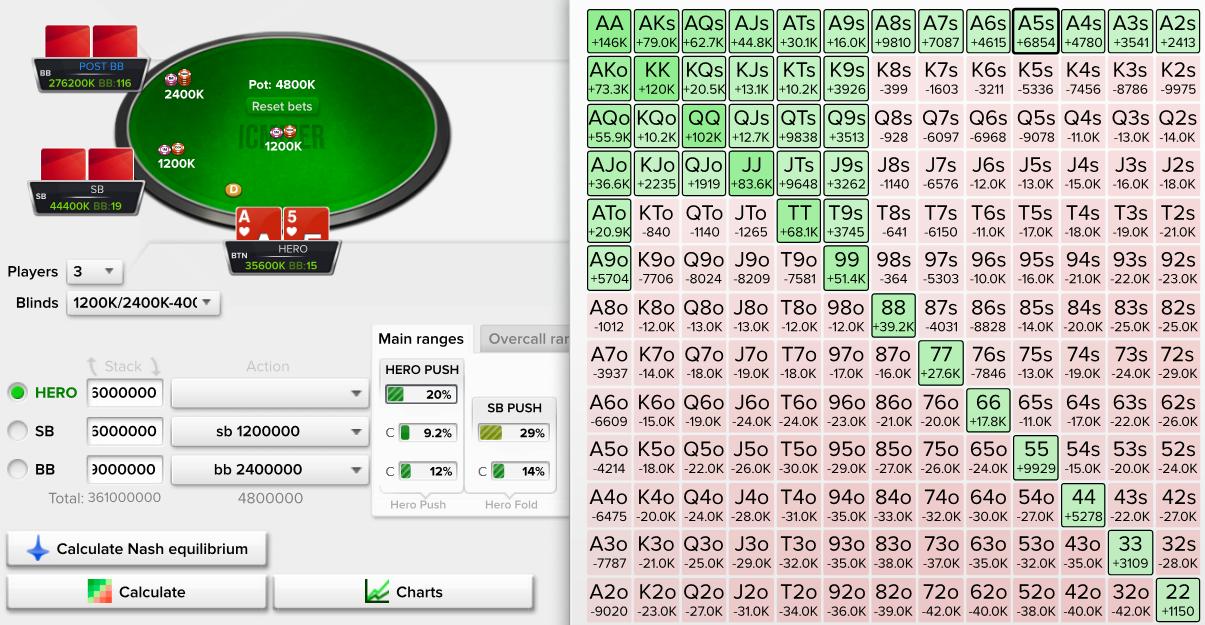The width and height of the screenshot is (1205, 625).
Task: Select the BB radio button
Action: [17, 469]
